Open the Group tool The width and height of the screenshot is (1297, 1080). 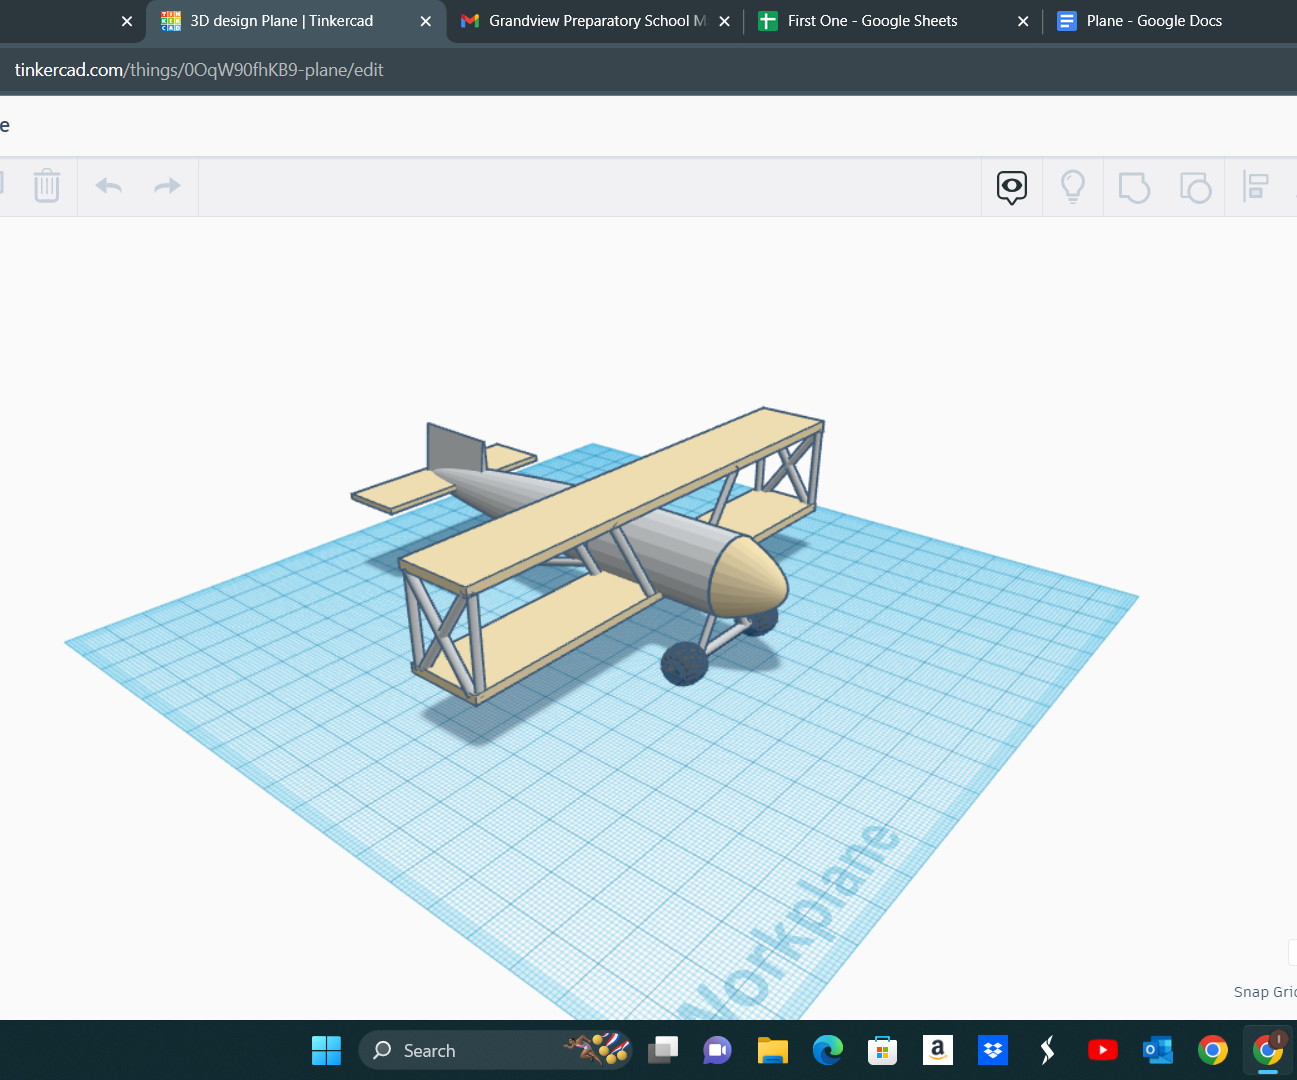[1134, 186]
